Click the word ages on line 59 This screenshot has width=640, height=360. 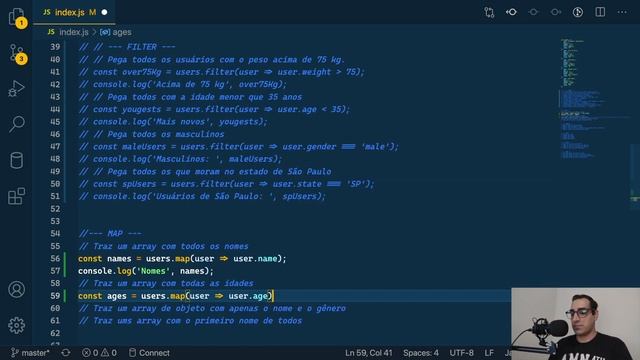tap(117, 296)
